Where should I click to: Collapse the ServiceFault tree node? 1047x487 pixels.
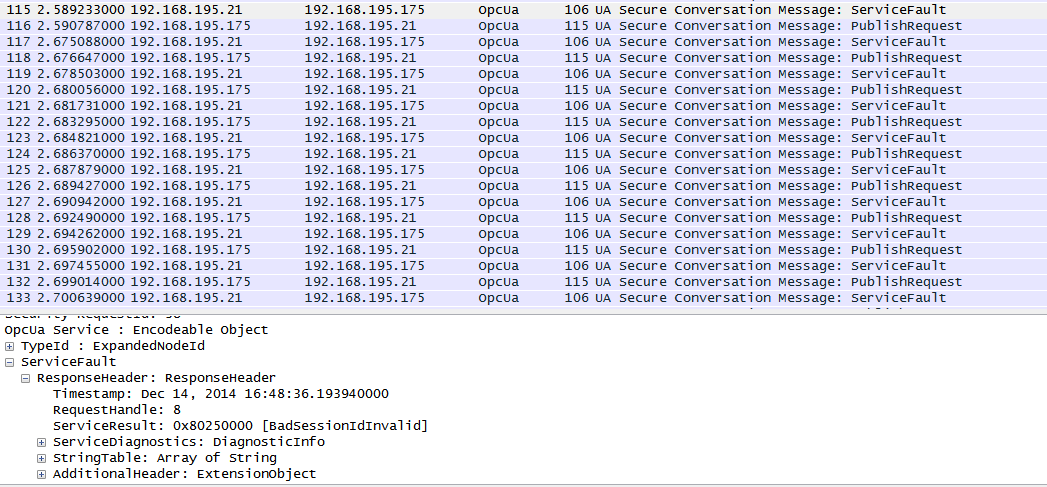tap(10, 362)
